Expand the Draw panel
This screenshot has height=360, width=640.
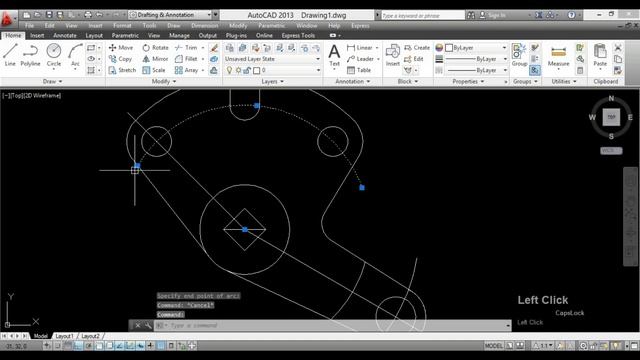pos(53,82)
